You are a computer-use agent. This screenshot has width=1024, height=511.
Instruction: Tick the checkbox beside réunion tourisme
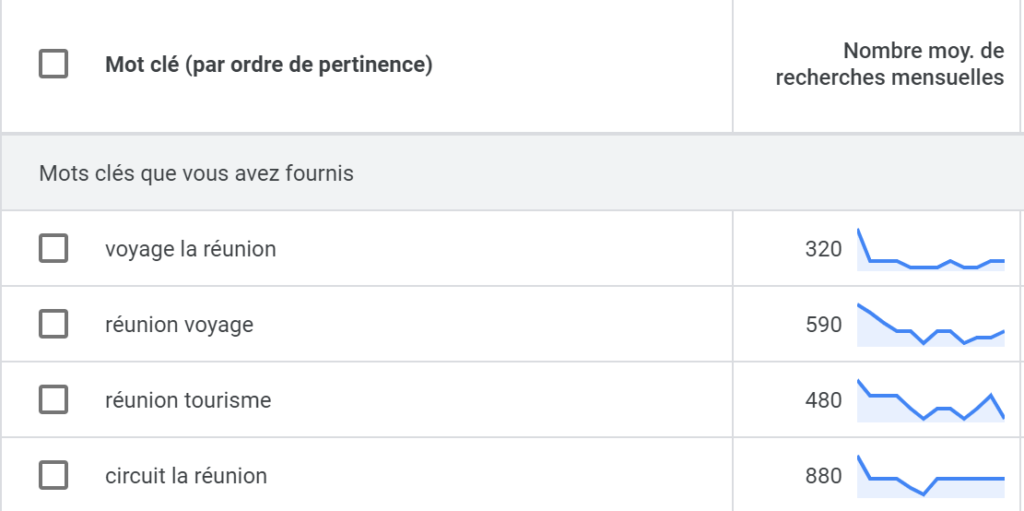pyautogui.click(x=54, y=400)
